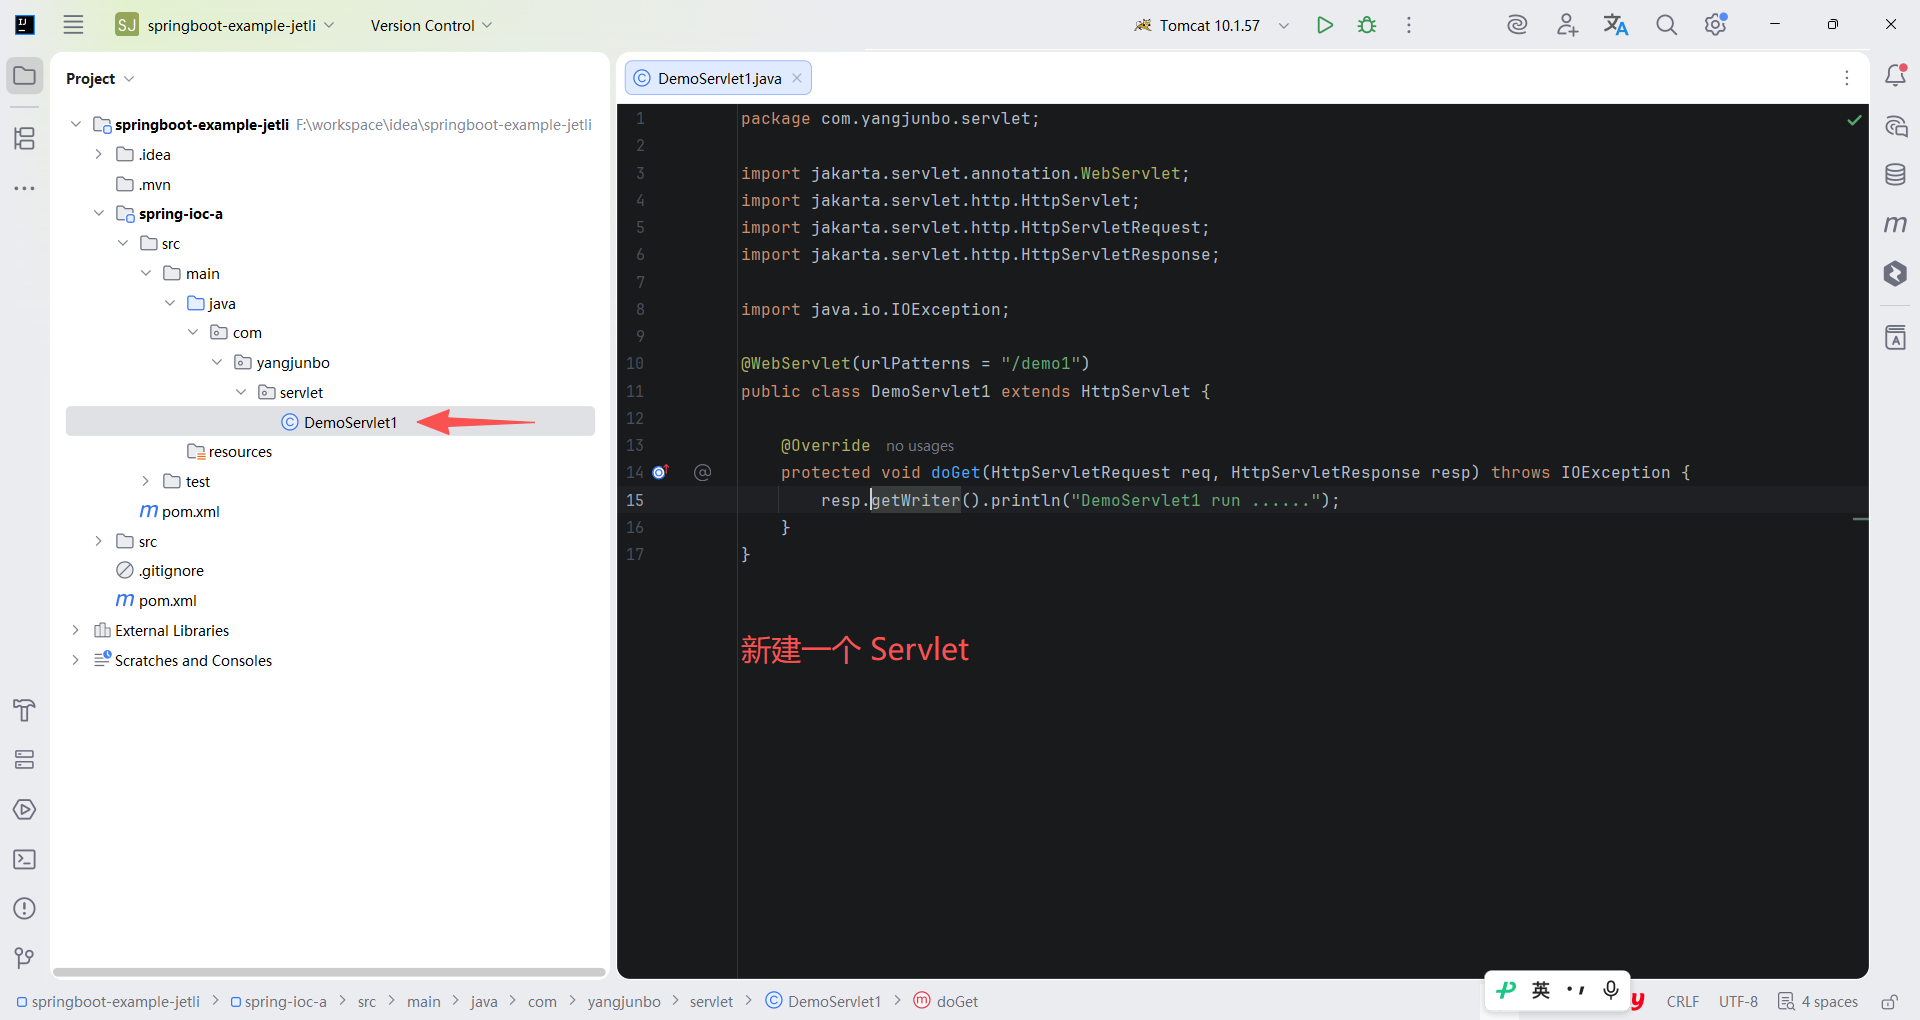Open the Project view dropdown

(x=100, y=78)
